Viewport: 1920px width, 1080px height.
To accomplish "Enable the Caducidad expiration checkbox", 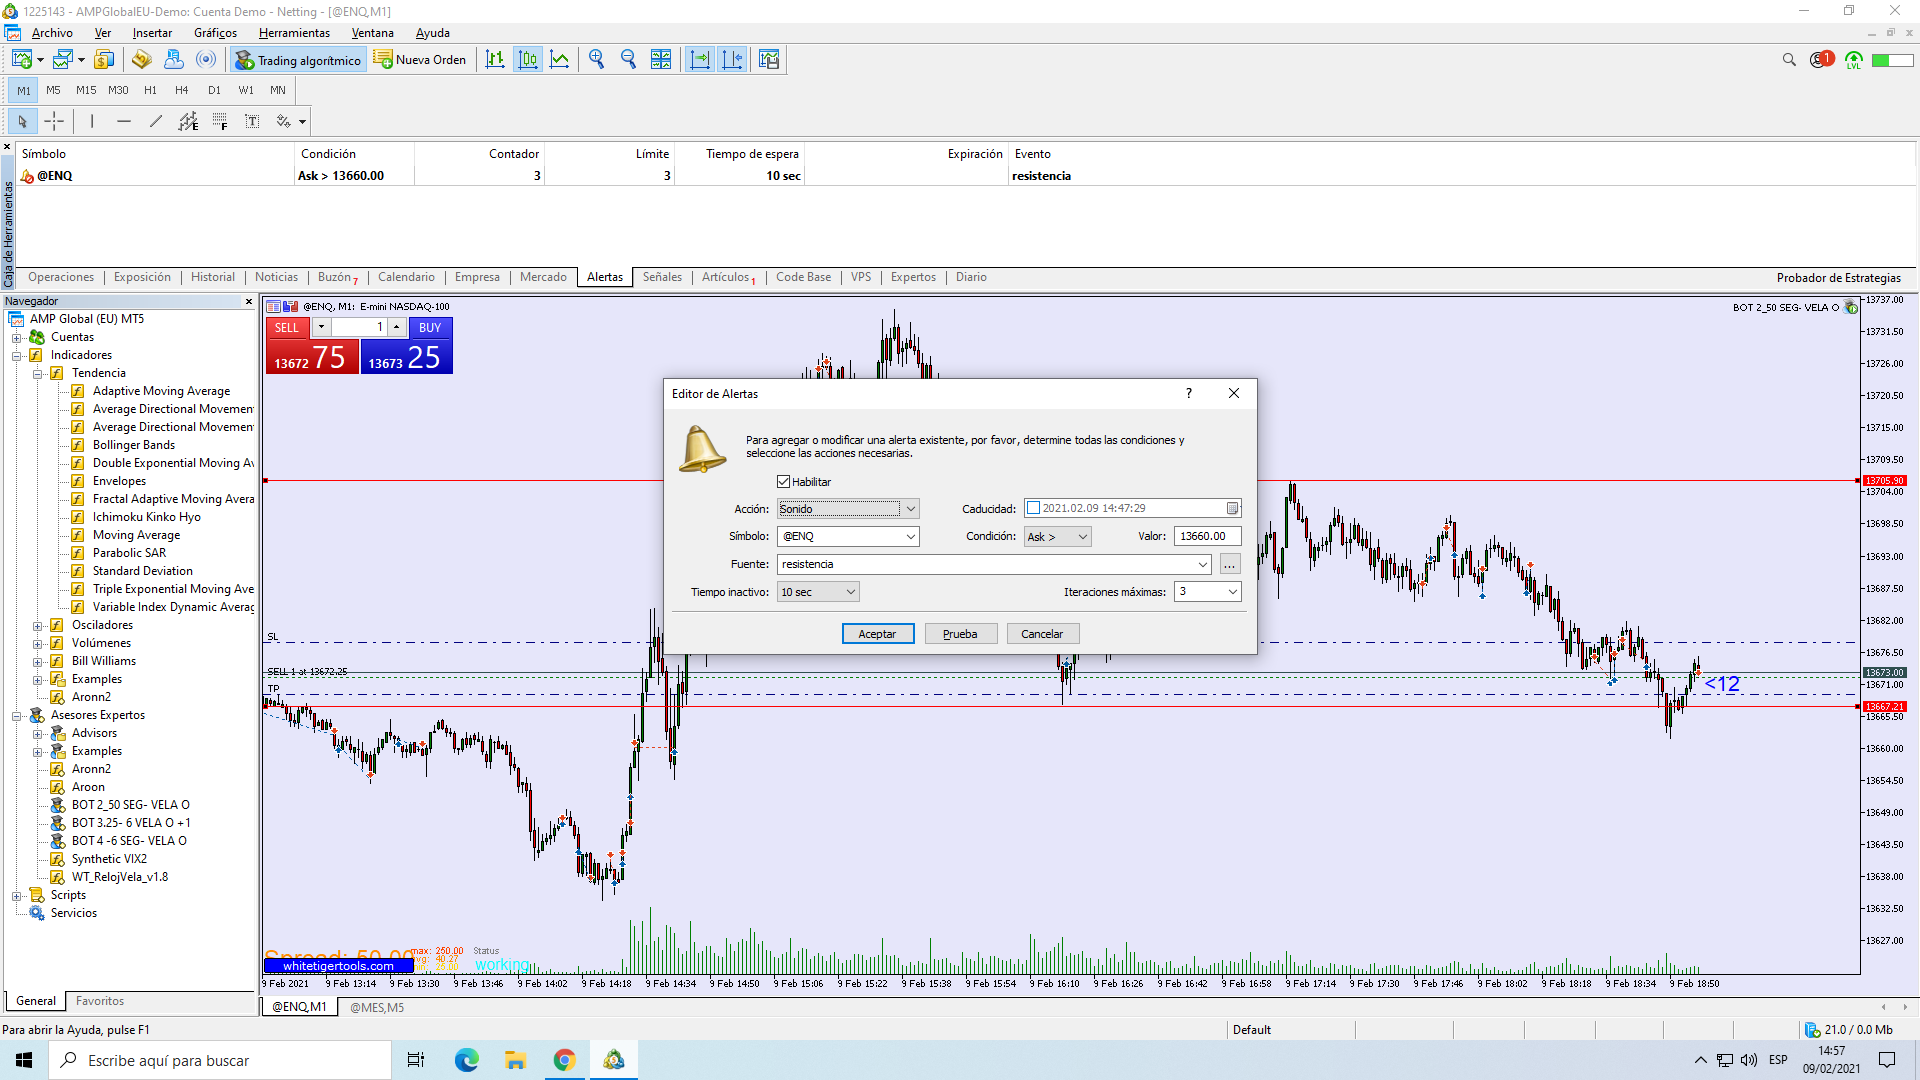I will 1034,508.
